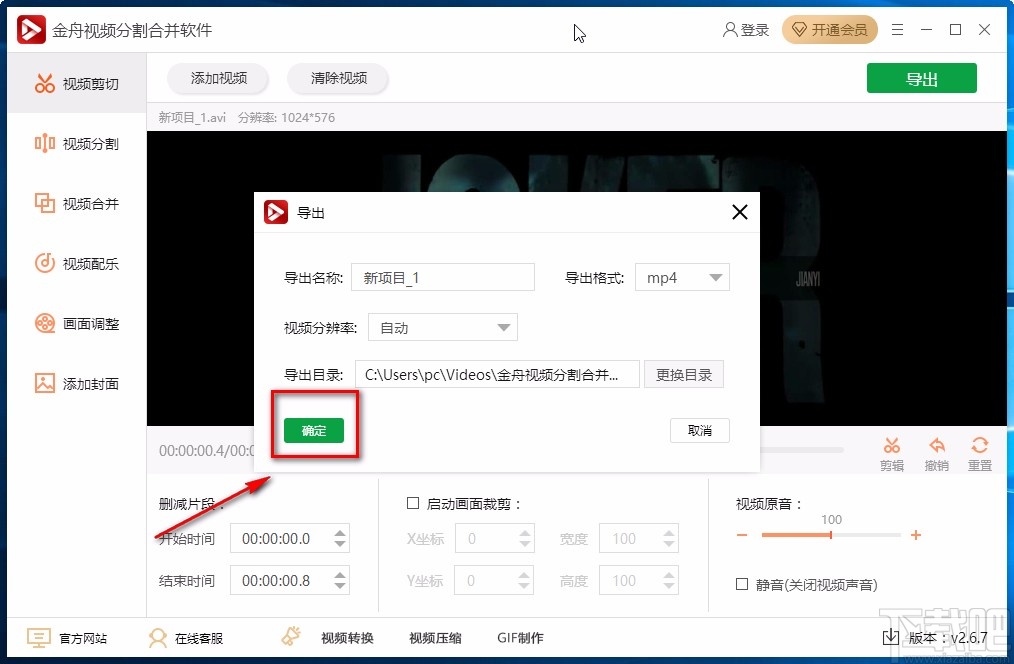Screen dimensions: 1014x664
Task: Click 更换目录 to change export folder
Action: coord(684,374)
